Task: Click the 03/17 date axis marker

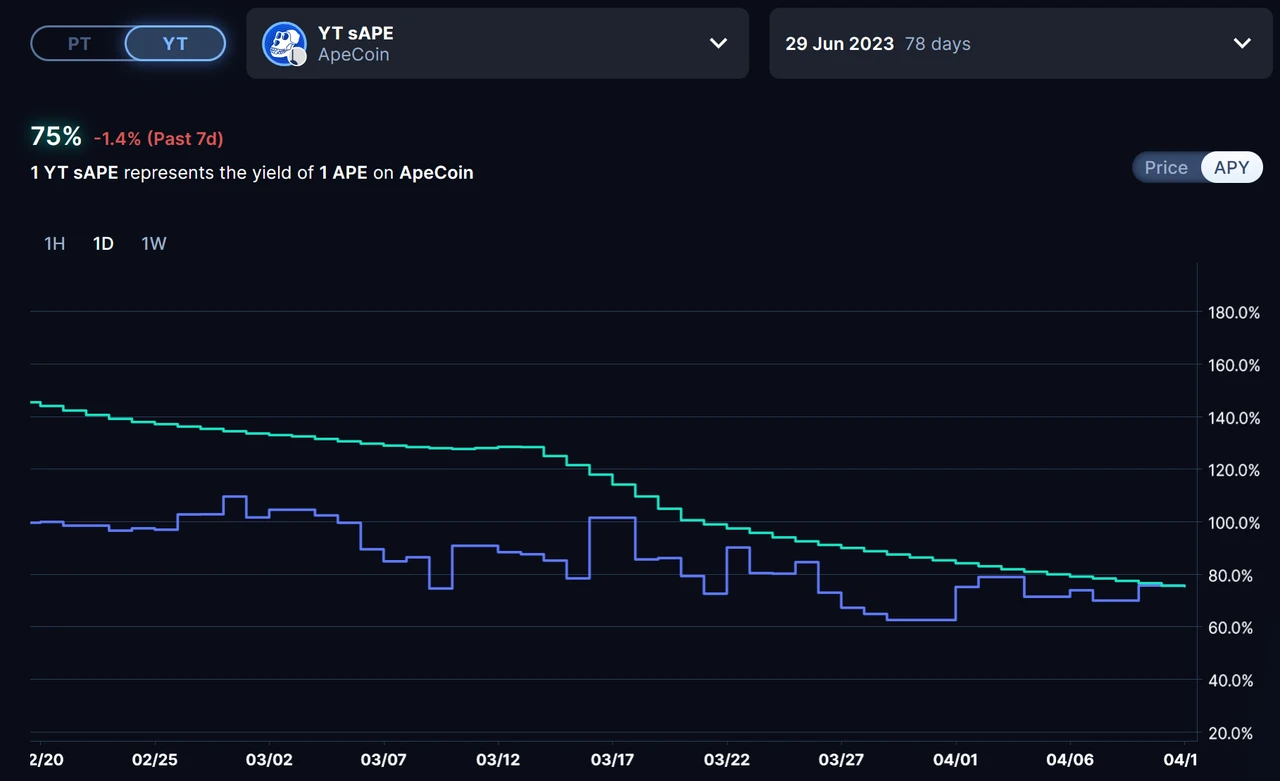Action: click(x=613, y=760)
